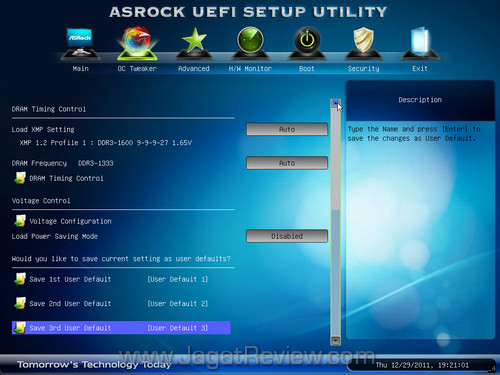Open the H/W Monitor radar icon
The width and height of the screenshot is (500, 375).
pyautogui.click(x=250, y=44)
